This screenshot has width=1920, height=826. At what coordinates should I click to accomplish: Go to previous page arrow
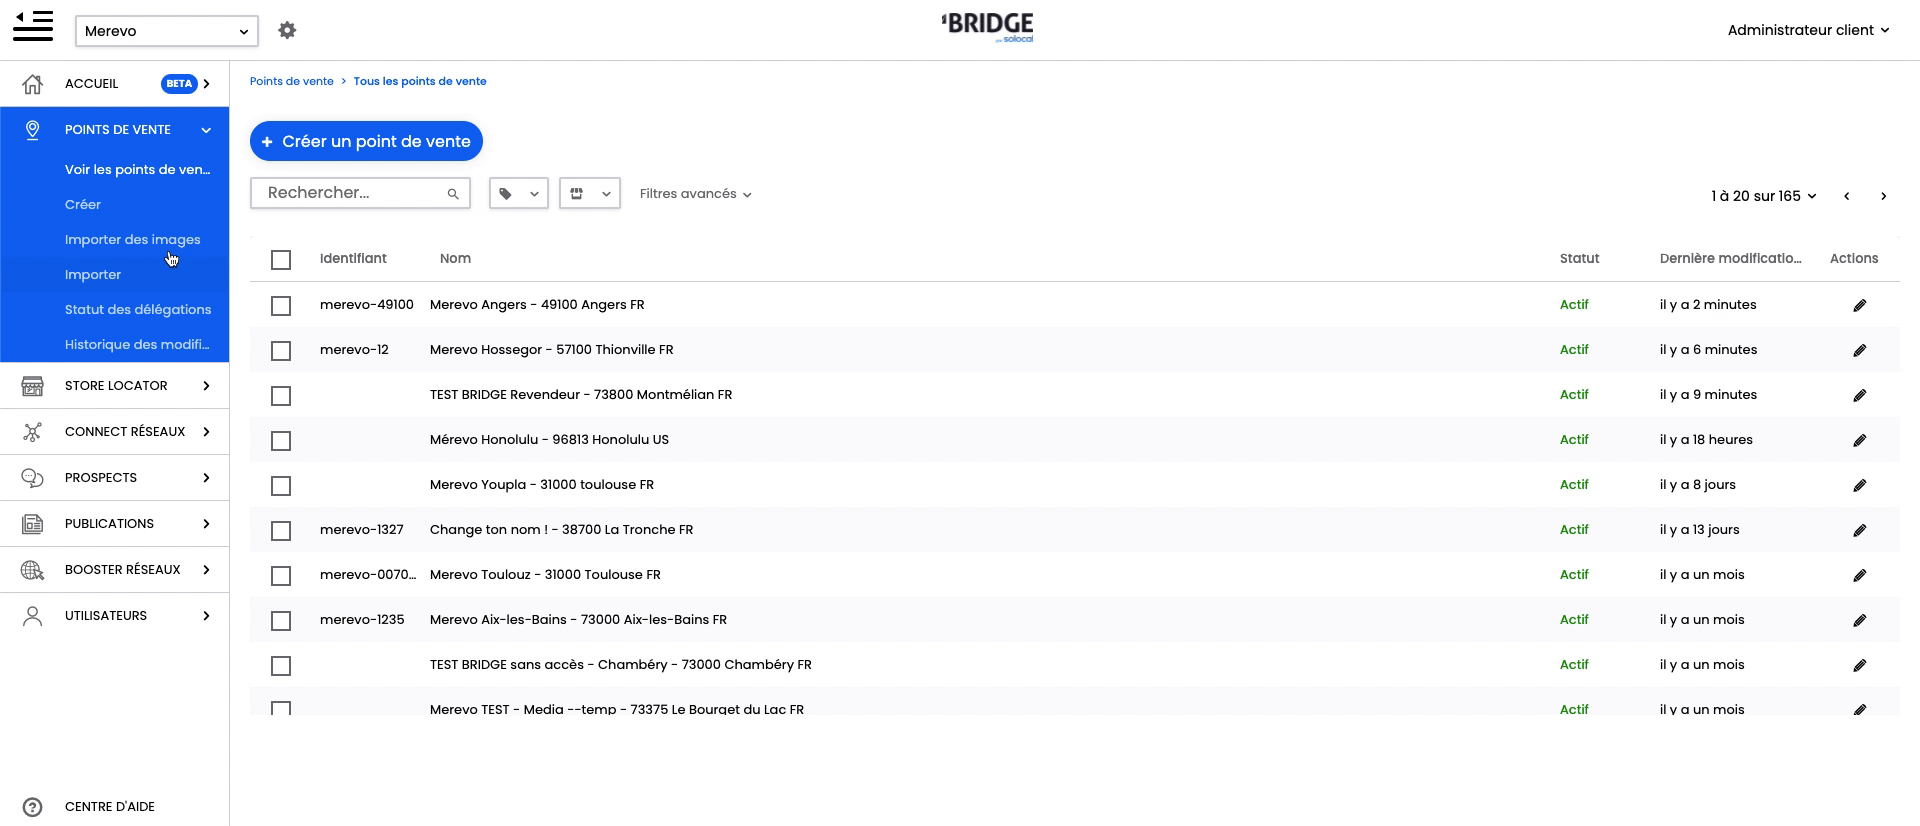coord(1846,196)
